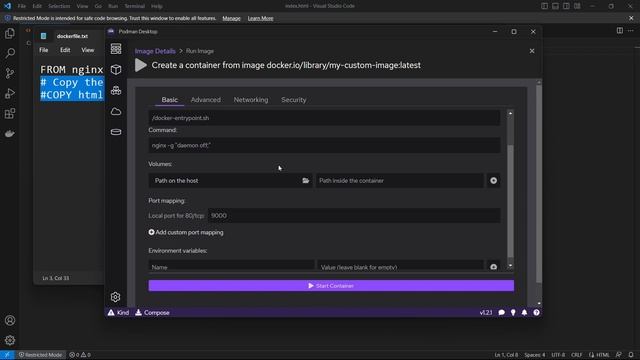The height and width of the screenshot is (360, 640).
Task: Focus the Command input field
Action: coord(324,145)
